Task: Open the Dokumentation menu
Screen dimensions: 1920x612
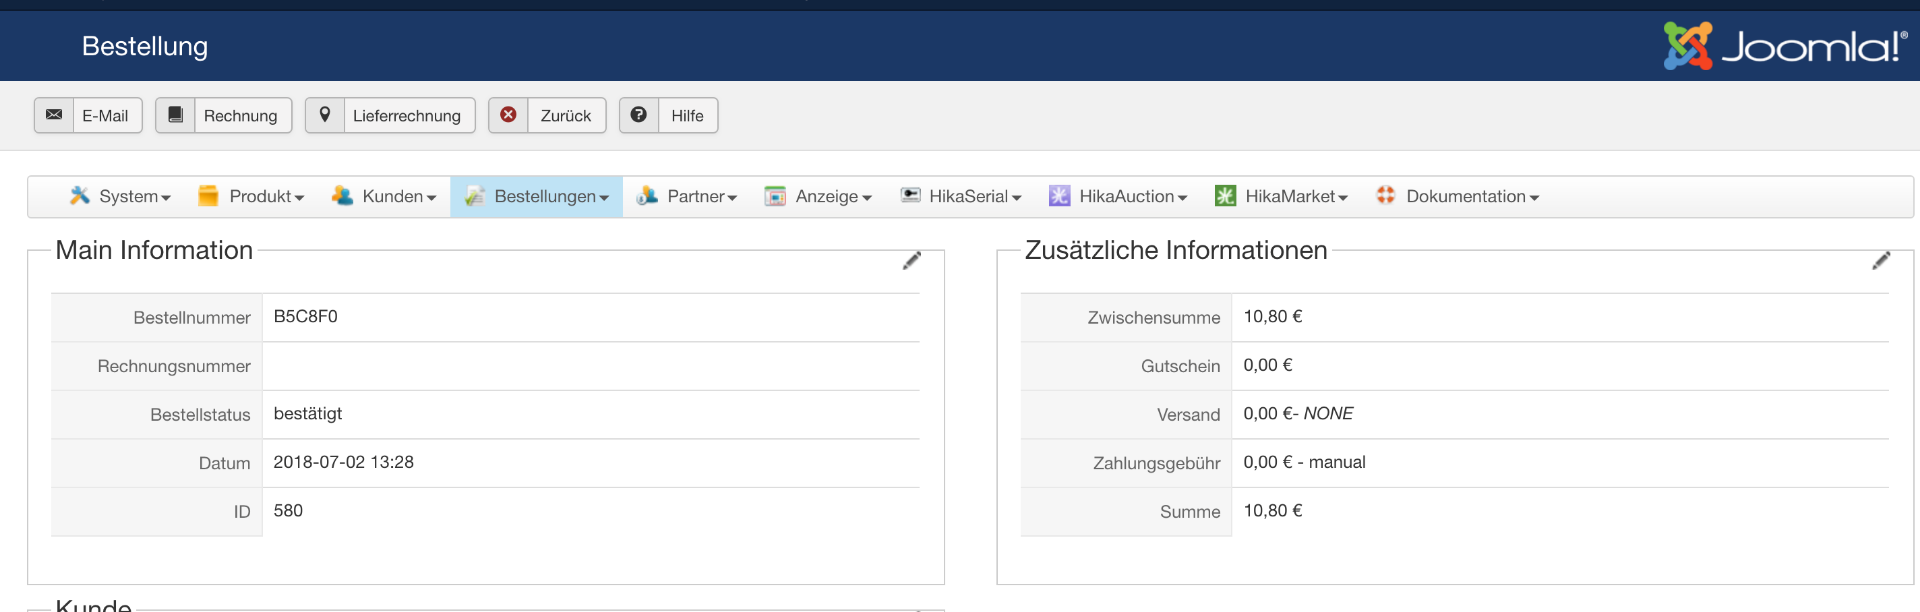Action: (1458, 197)
